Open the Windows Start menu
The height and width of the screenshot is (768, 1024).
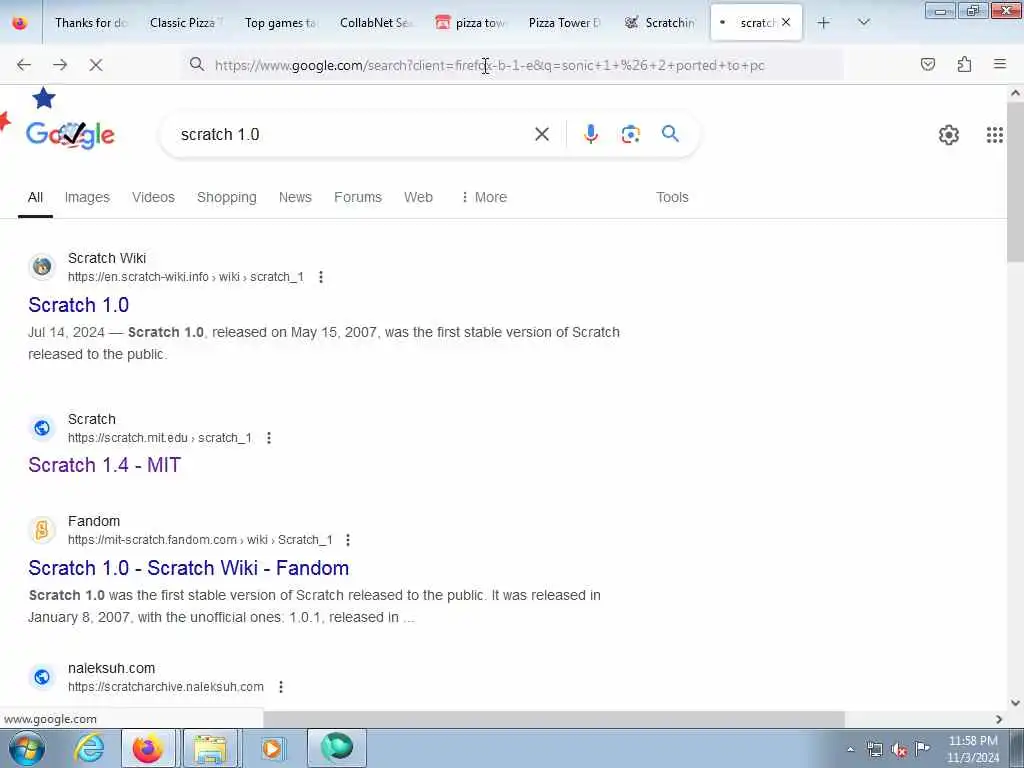tap(26, 748)
